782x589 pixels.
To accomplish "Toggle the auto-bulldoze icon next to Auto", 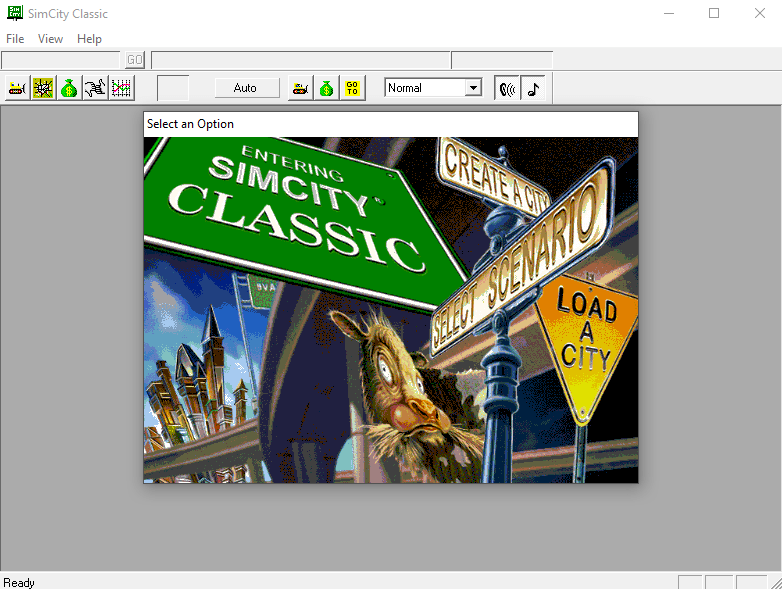I will tap(301, 88).
